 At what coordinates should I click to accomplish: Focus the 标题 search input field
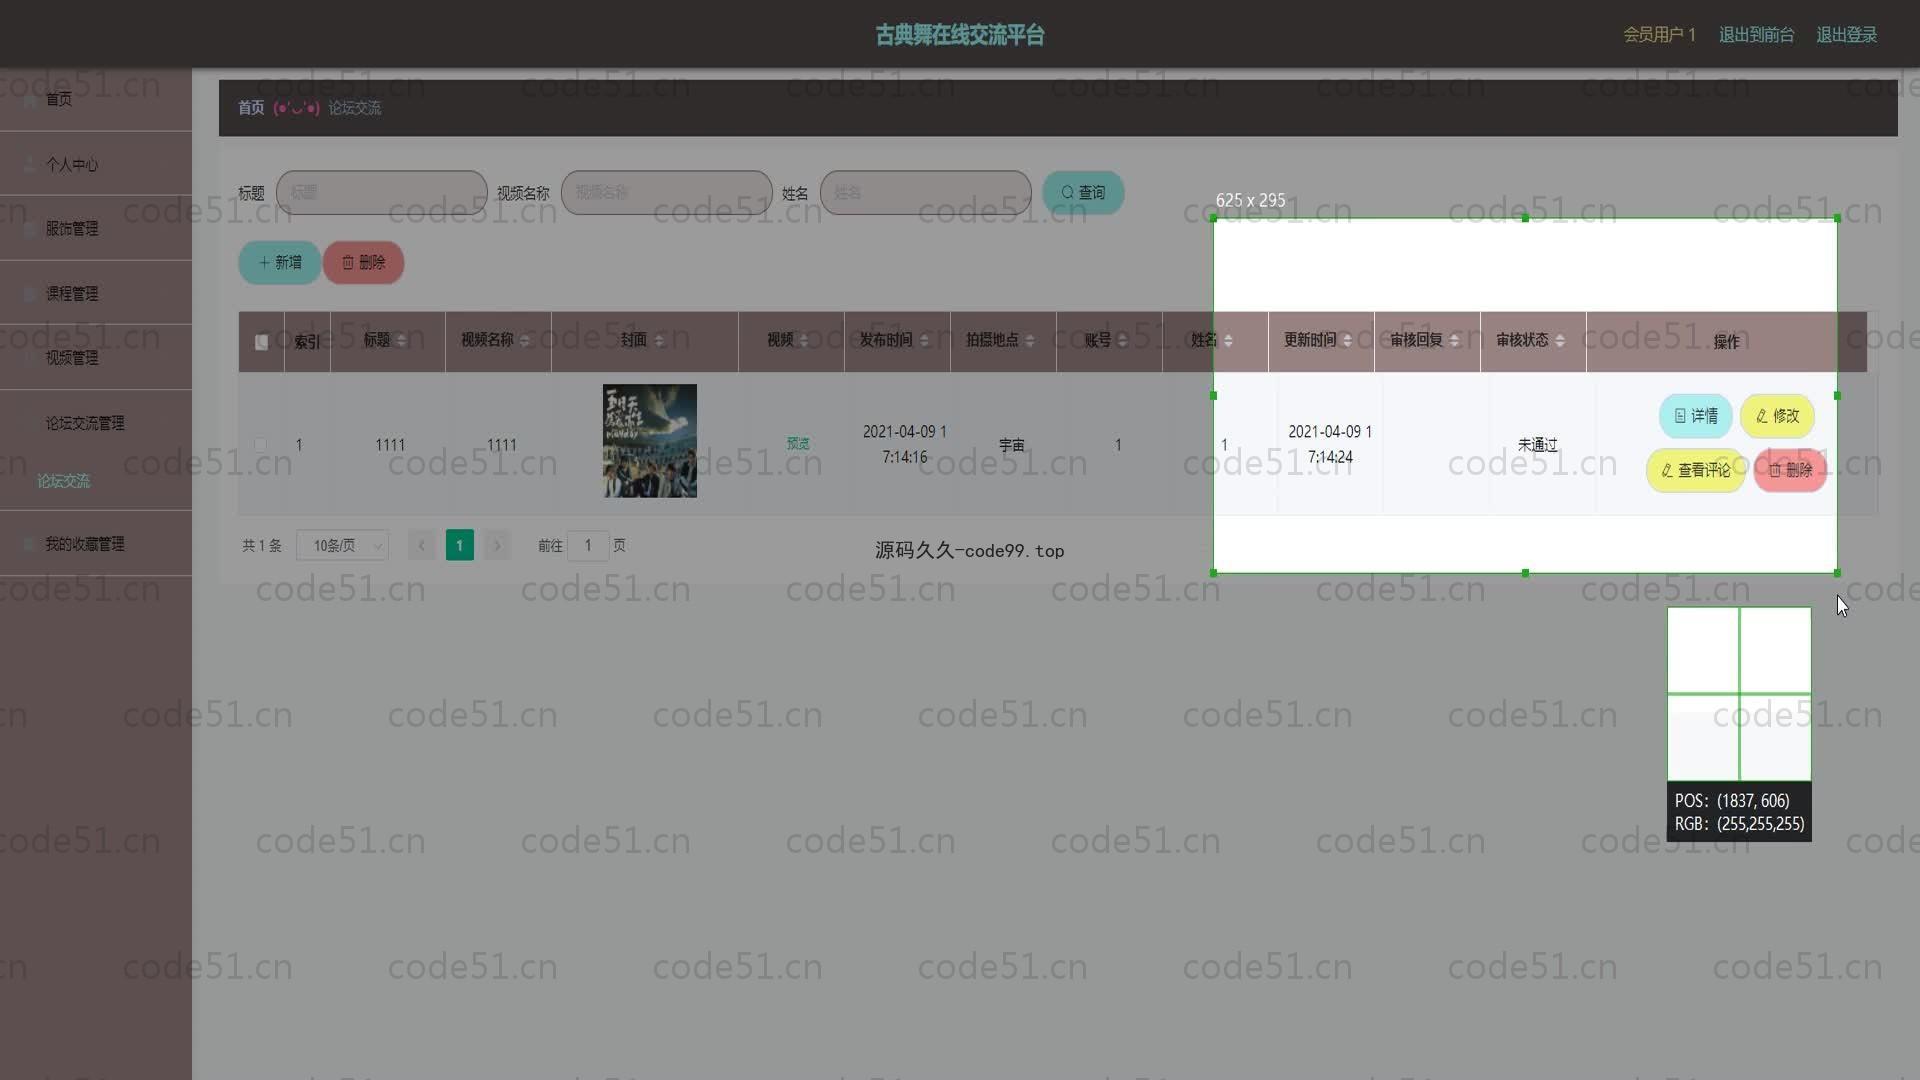[x=381, y=192]
